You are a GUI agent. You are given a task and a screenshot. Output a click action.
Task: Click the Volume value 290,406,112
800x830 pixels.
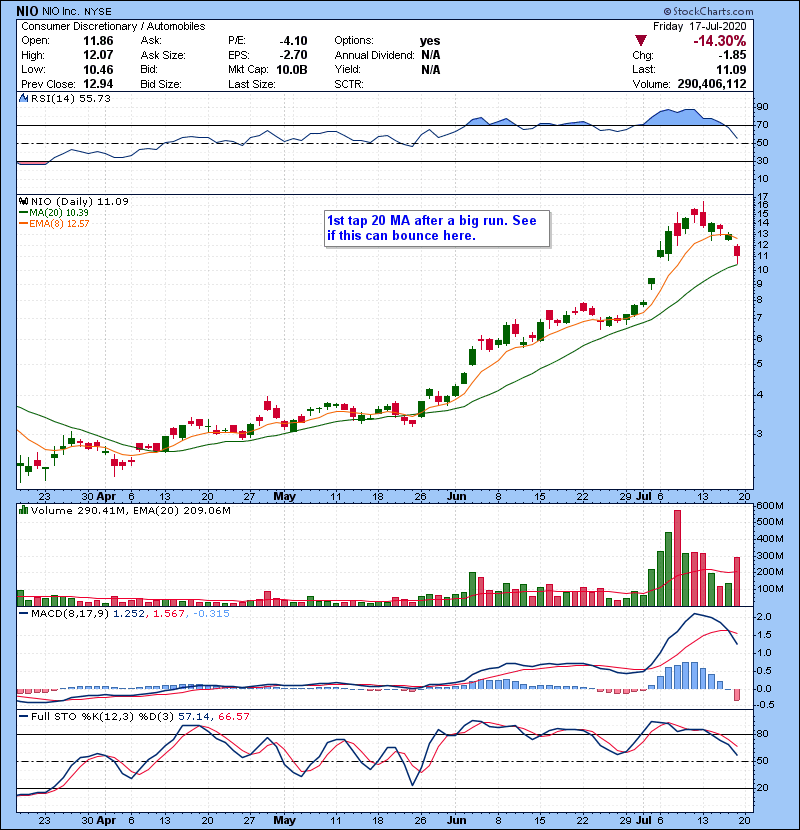[712, 84]
